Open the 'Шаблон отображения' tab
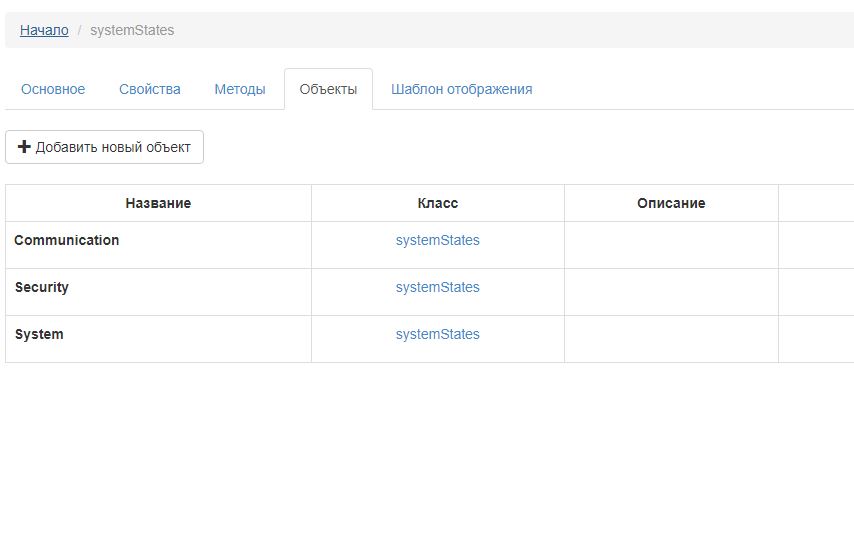The height and width of the screenshot is (546, 854). coord(461,89)
